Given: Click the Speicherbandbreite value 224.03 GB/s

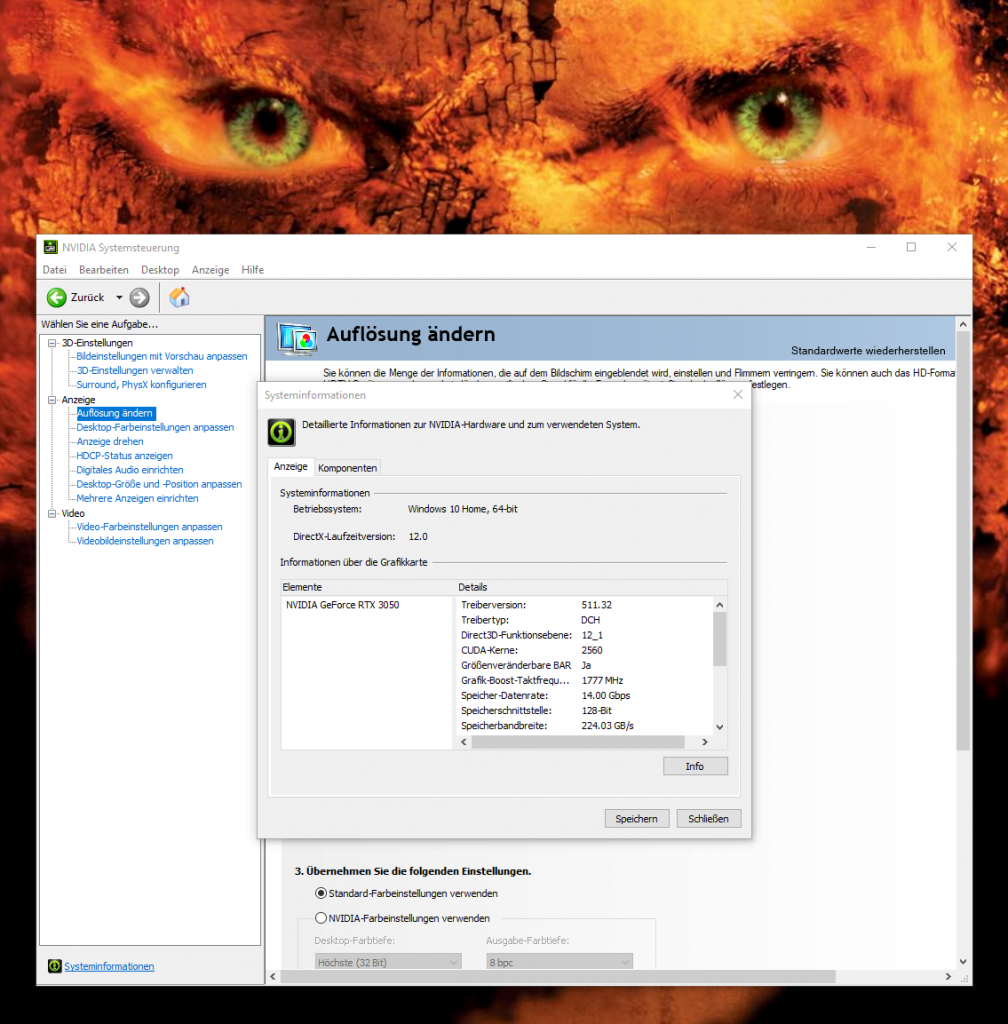Looking at the screenshot, I should click(x=608, y=726).
